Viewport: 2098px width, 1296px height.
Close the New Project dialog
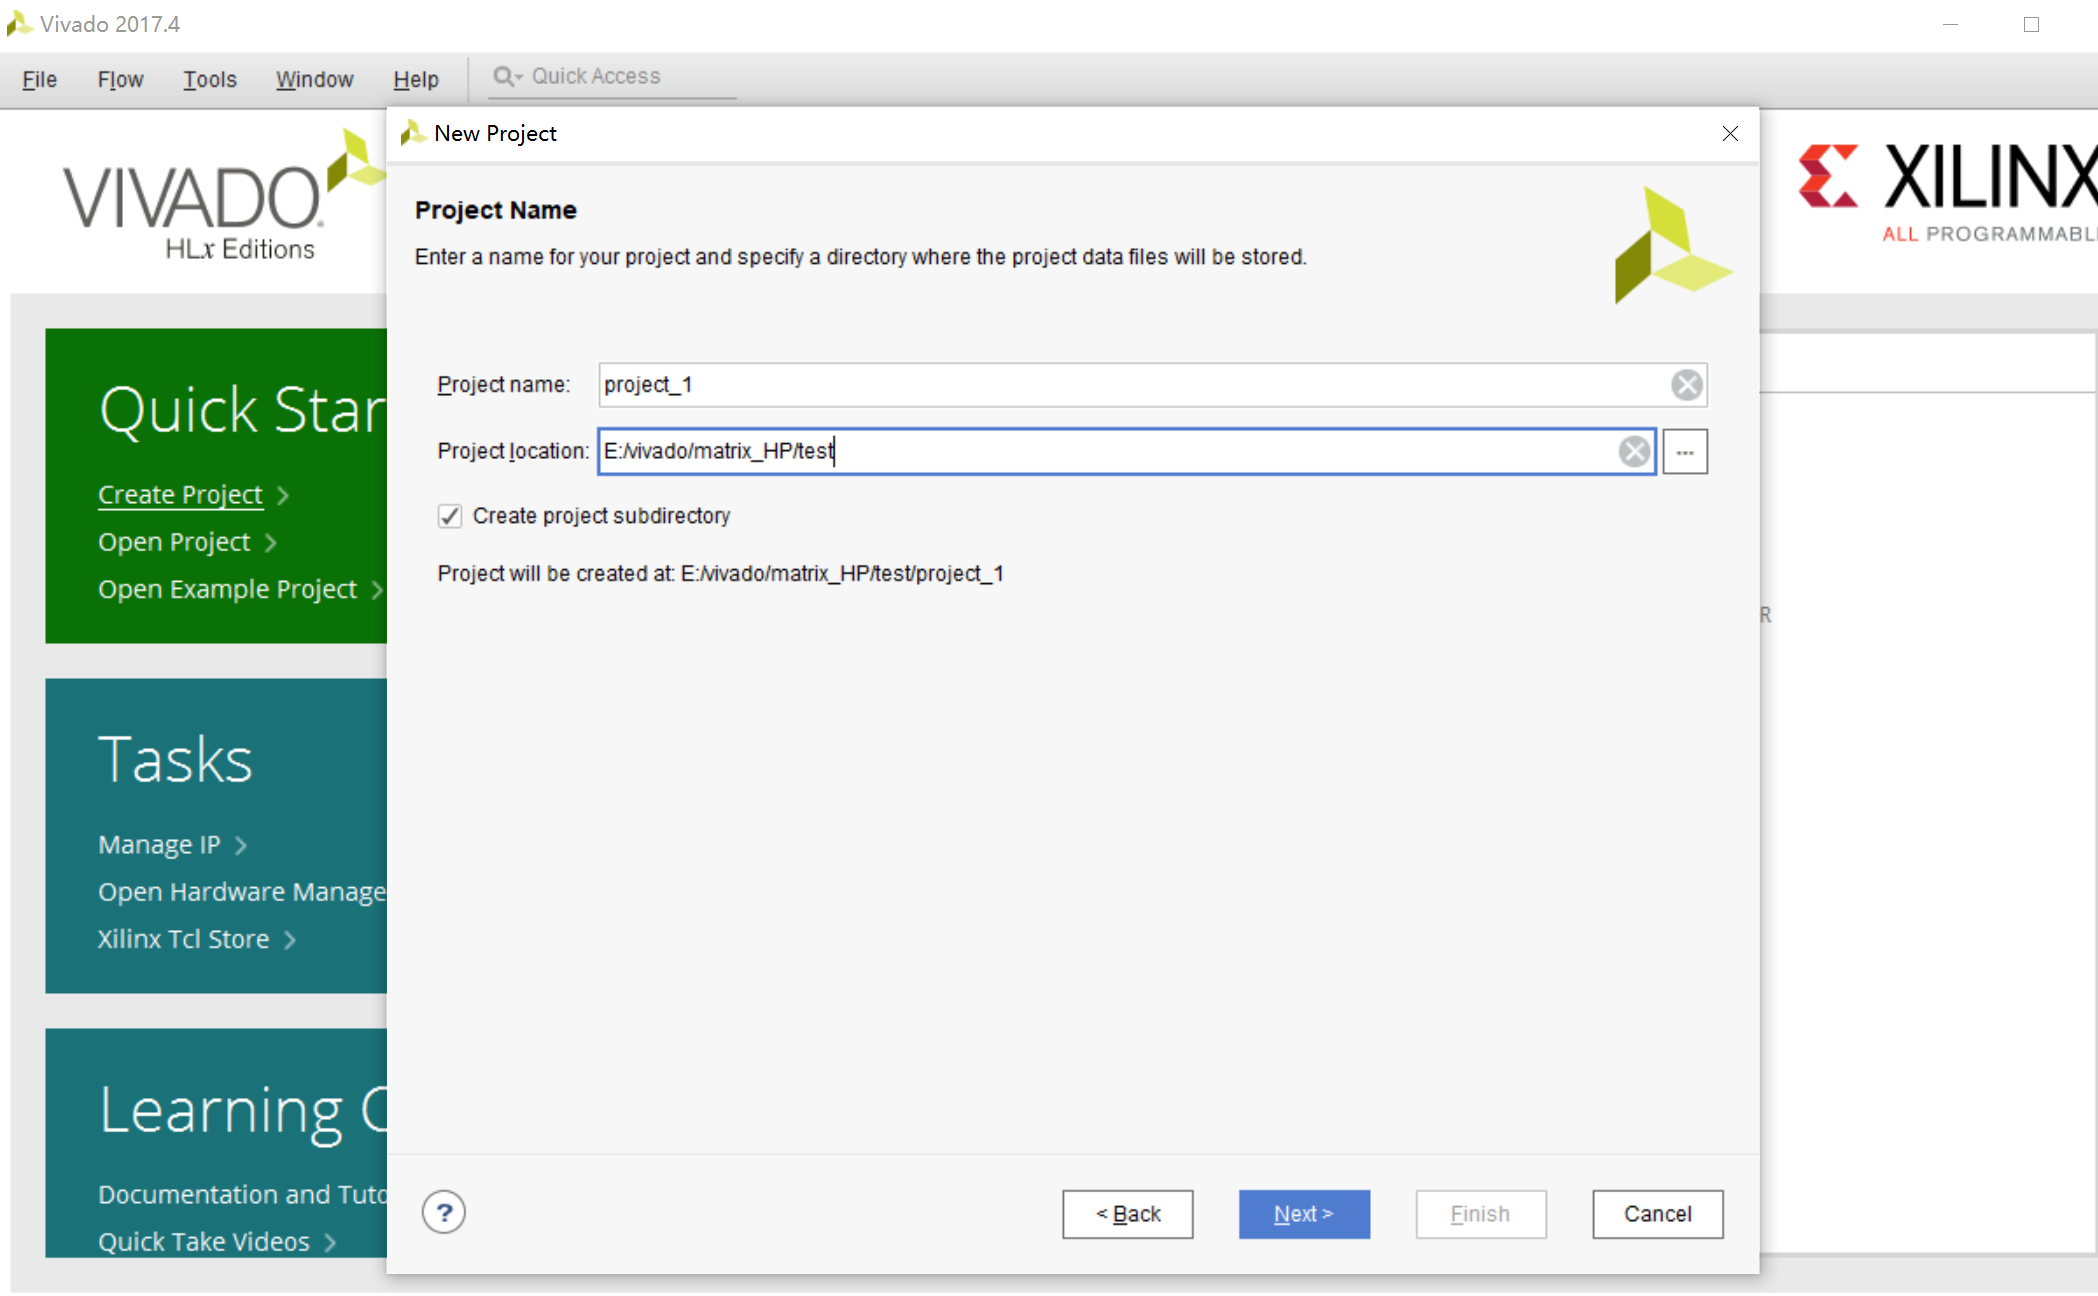click(1730, 134)
